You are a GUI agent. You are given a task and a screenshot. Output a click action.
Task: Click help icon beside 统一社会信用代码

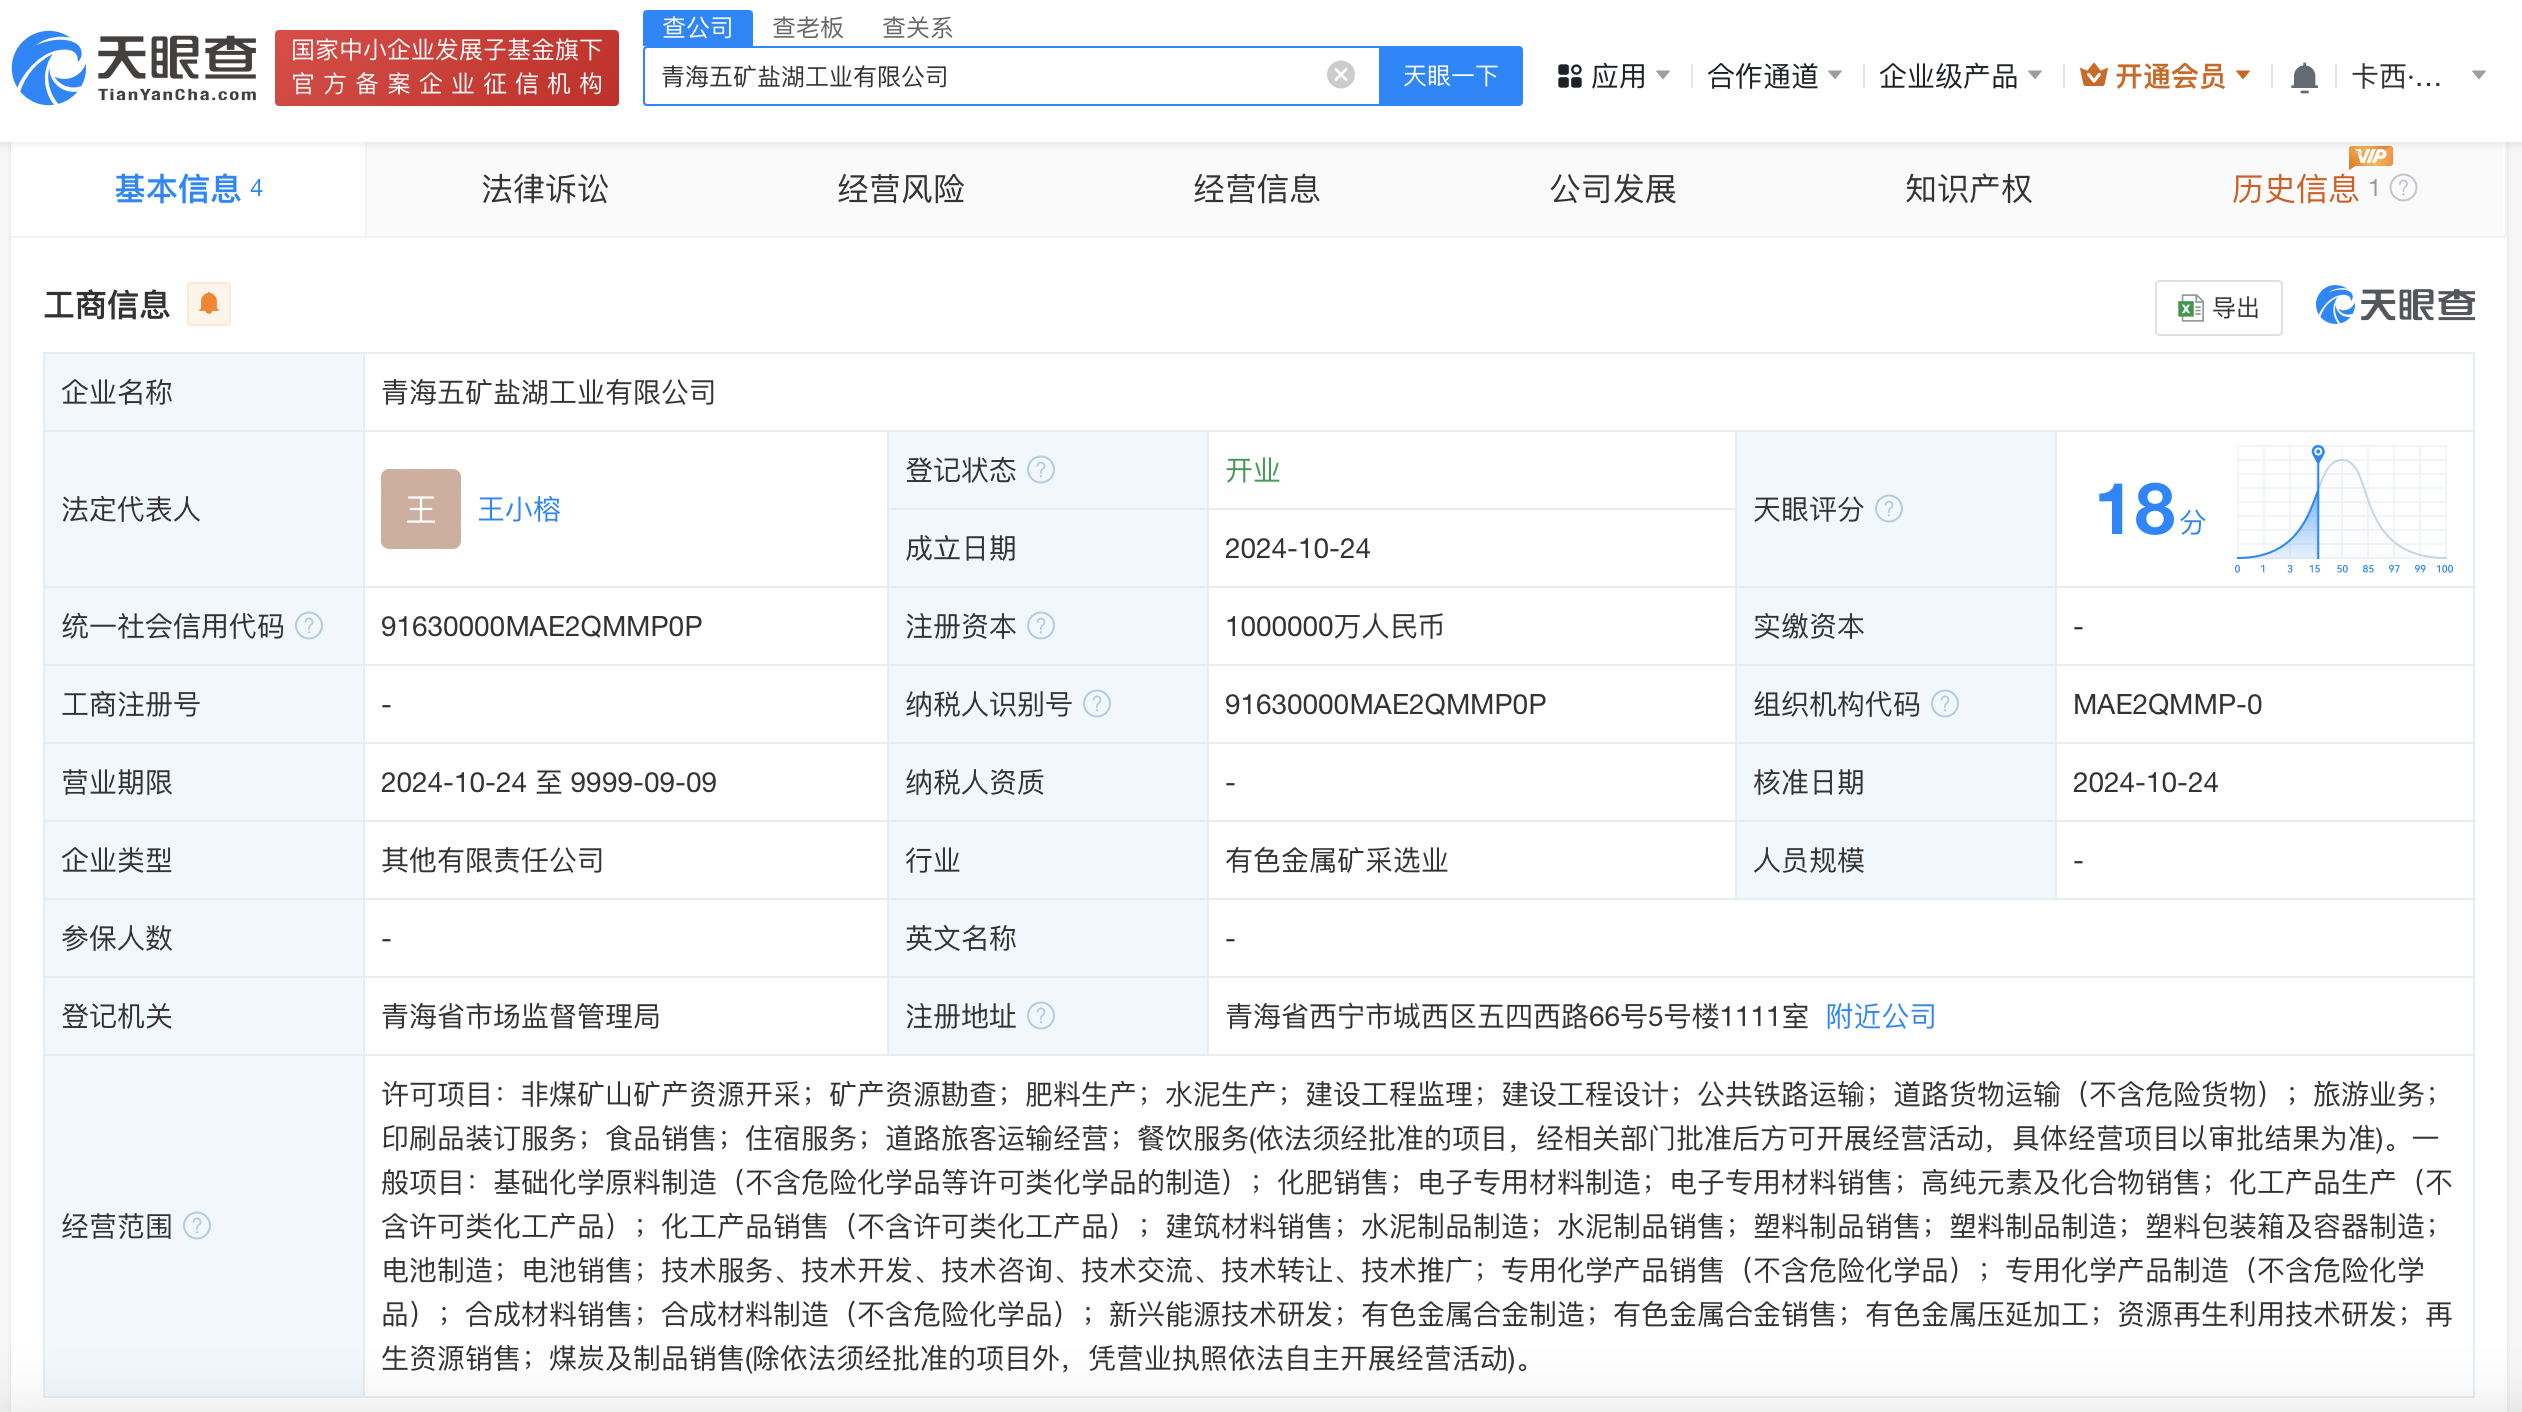pyautogui.click(x=310, y=626)
